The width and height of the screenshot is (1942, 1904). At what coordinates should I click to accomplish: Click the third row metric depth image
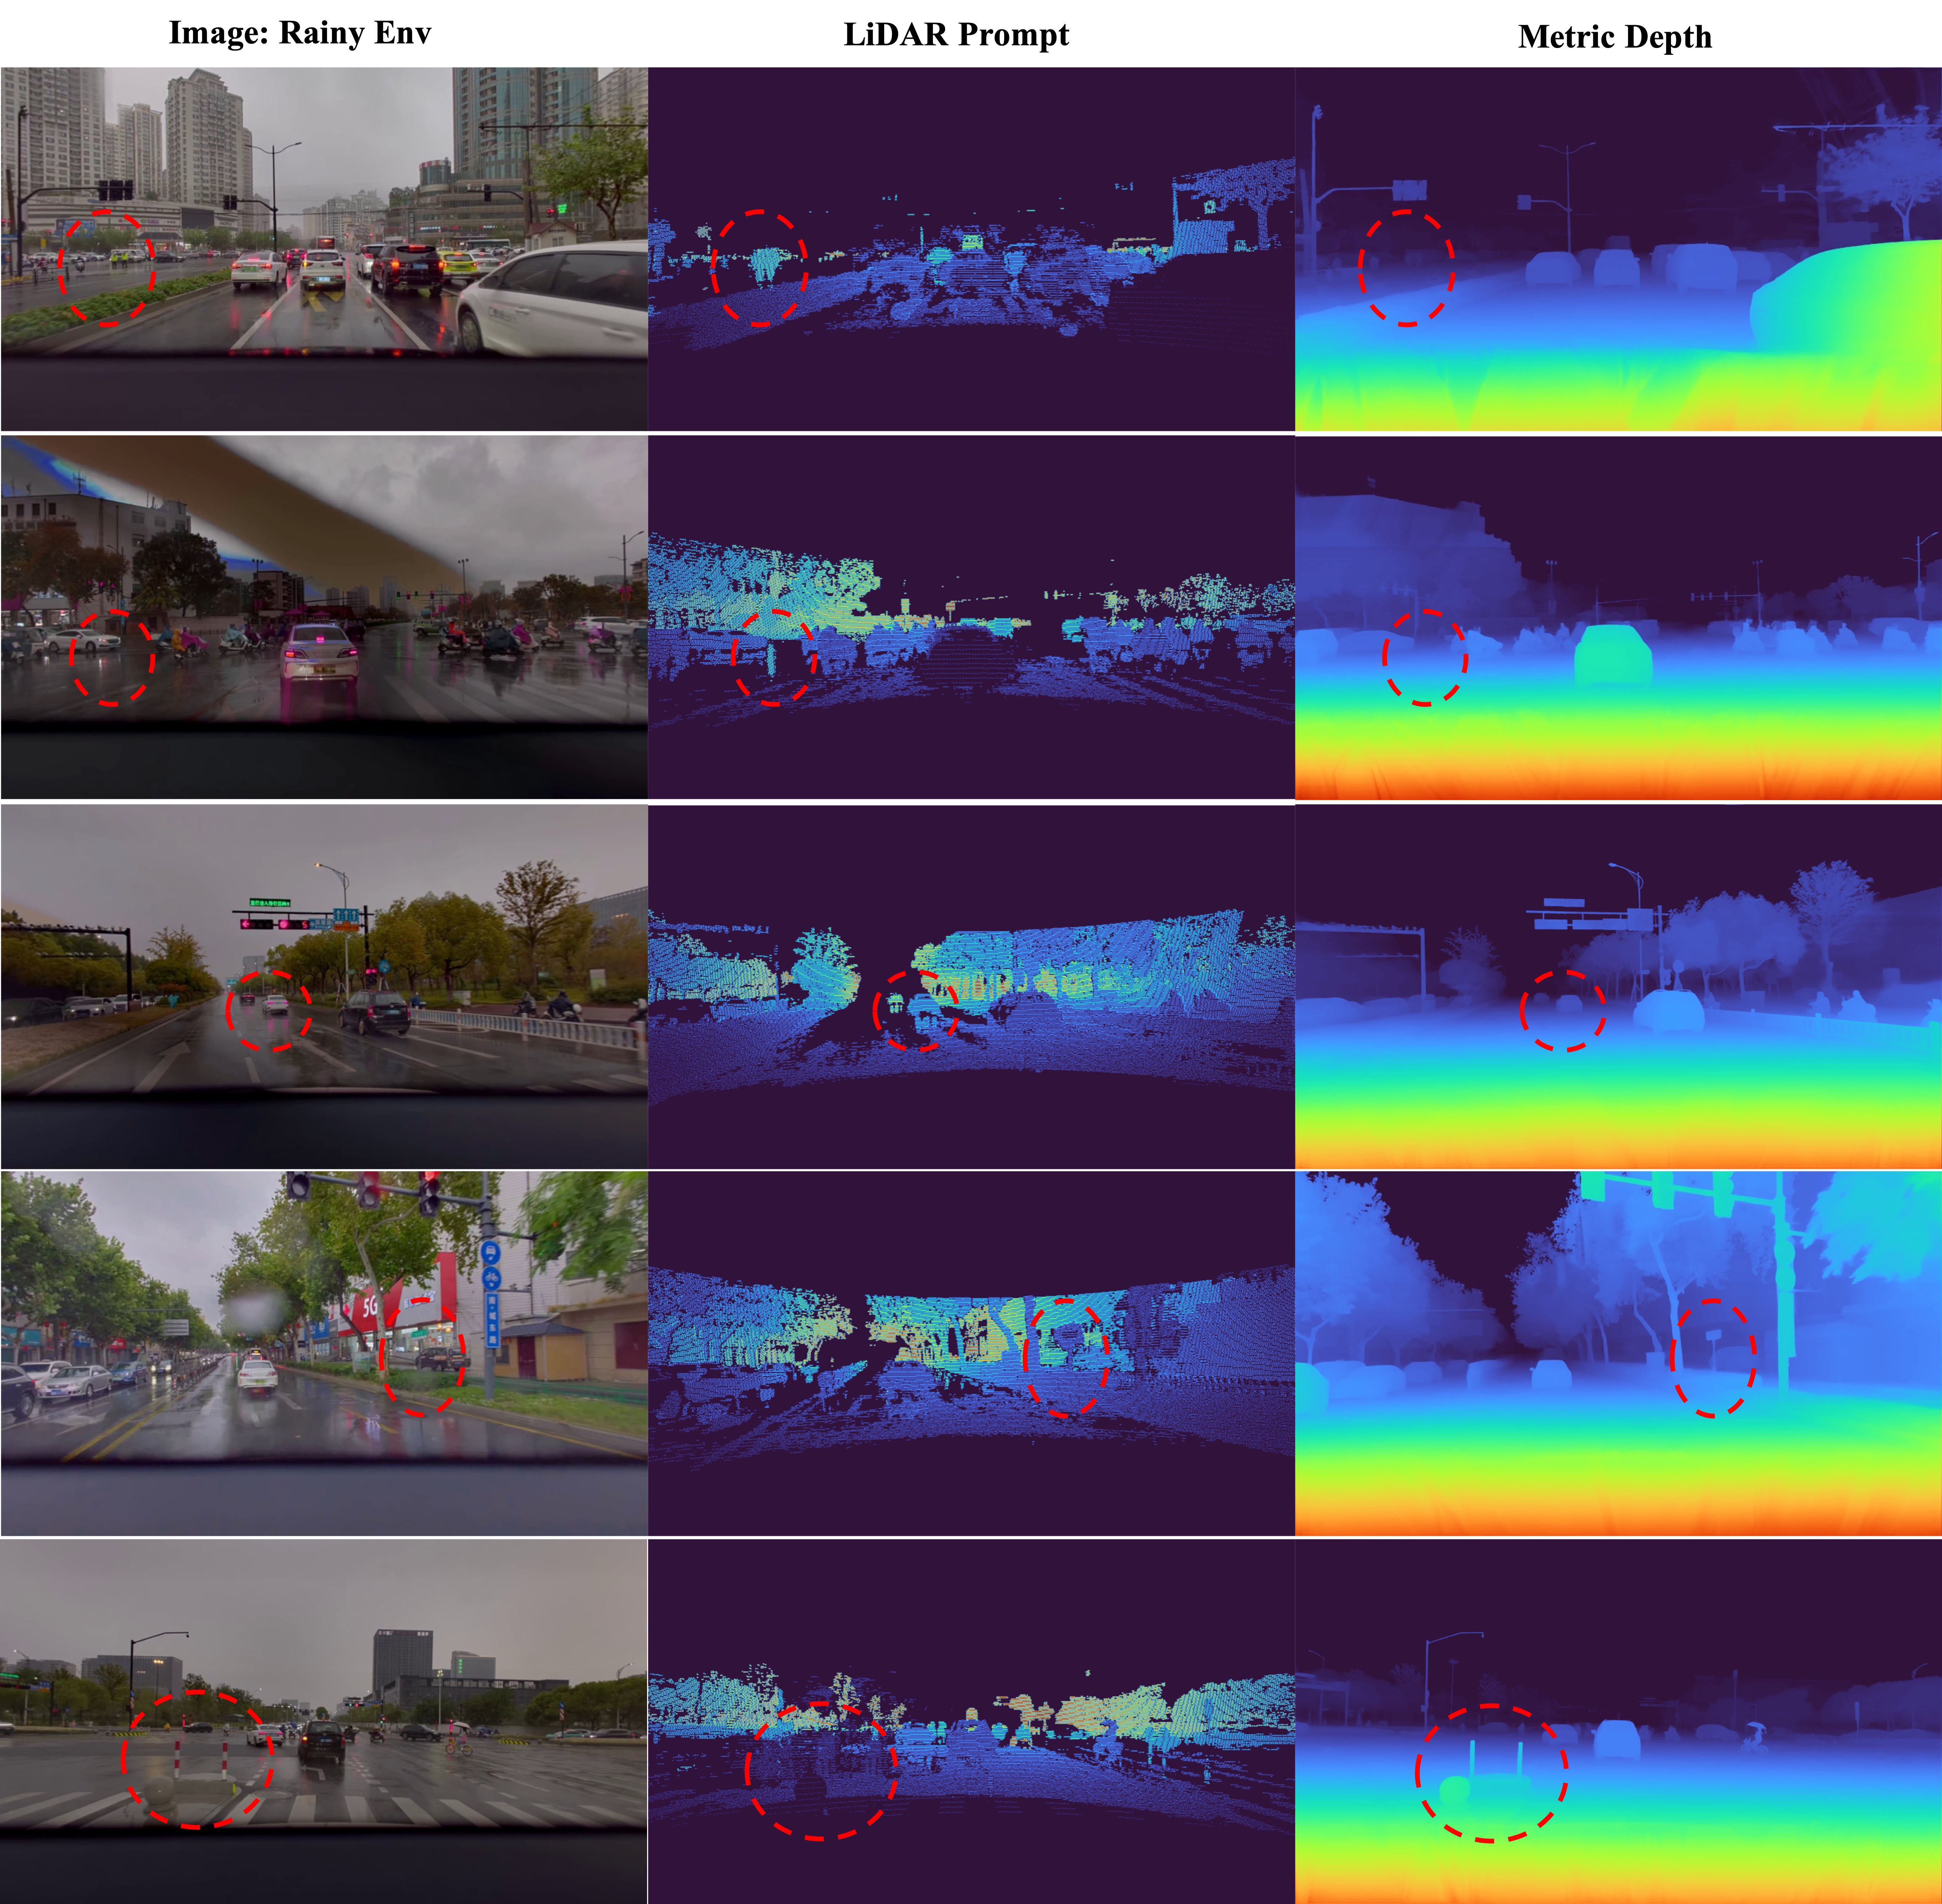click(x=1618, y=986)
